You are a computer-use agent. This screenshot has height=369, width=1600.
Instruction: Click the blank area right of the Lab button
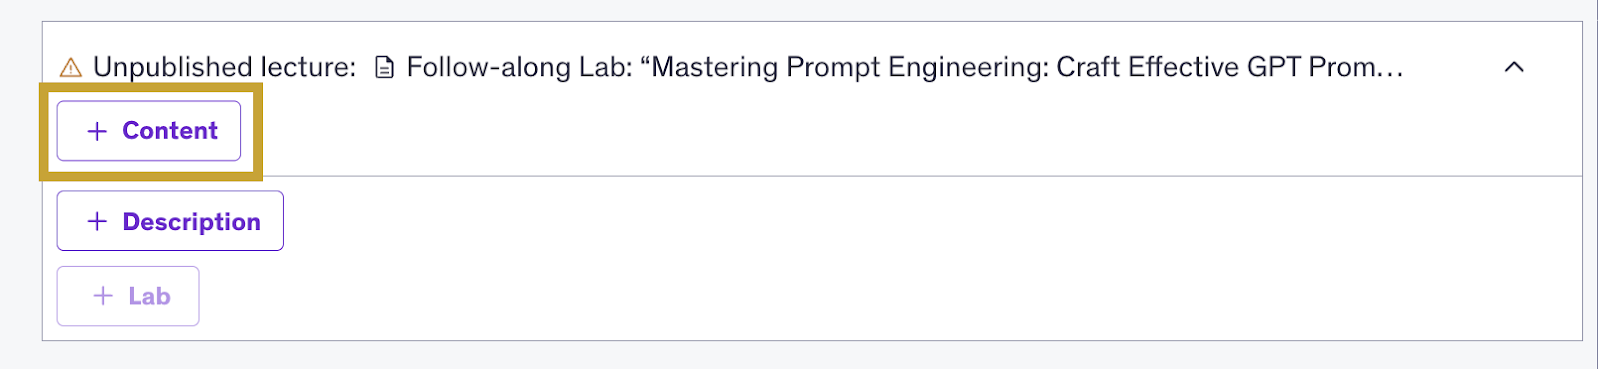point(890,296)
